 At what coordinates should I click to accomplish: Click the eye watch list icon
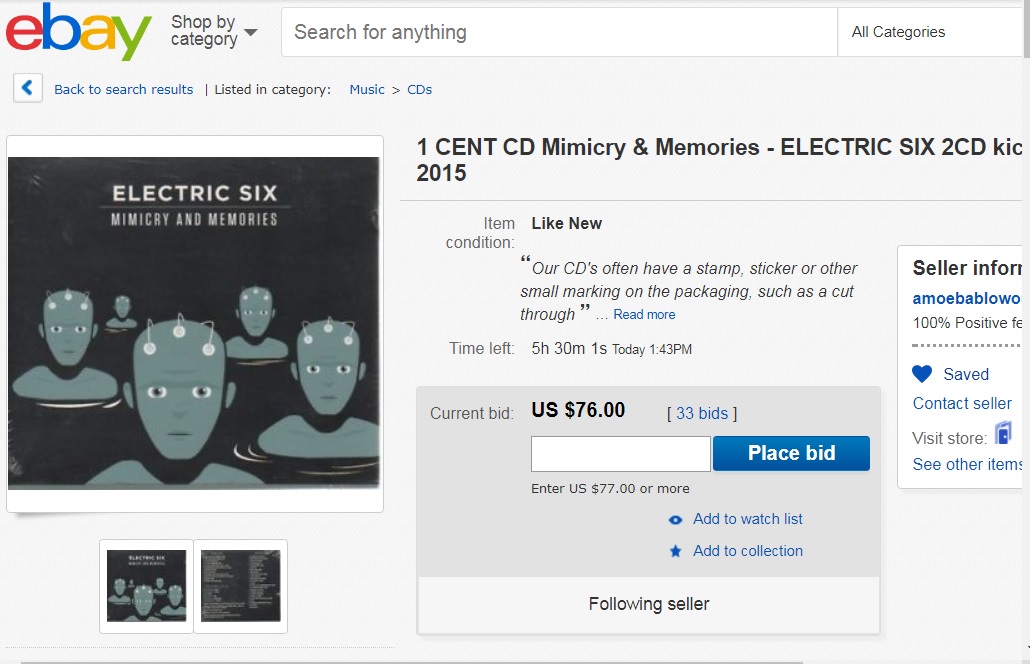click(675, 520)
